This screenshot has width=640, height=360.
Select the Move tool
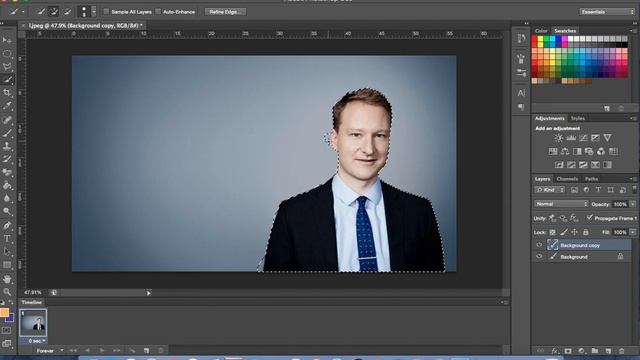(7, 40)
